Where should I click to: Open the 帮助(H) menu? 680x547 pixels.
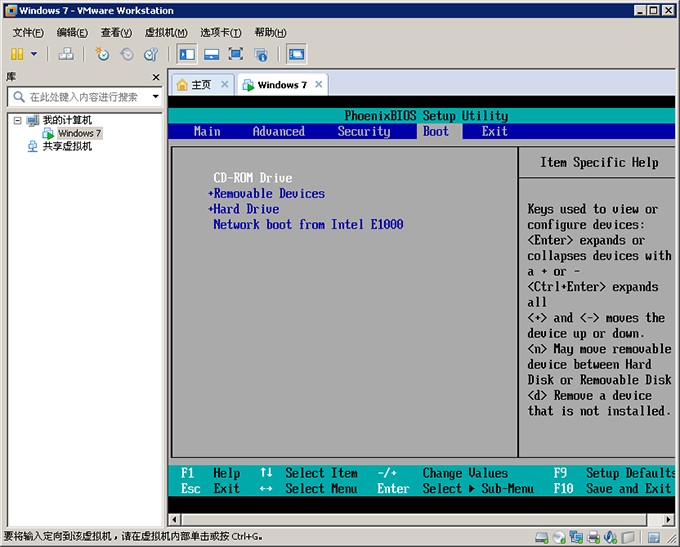(270, 33)
